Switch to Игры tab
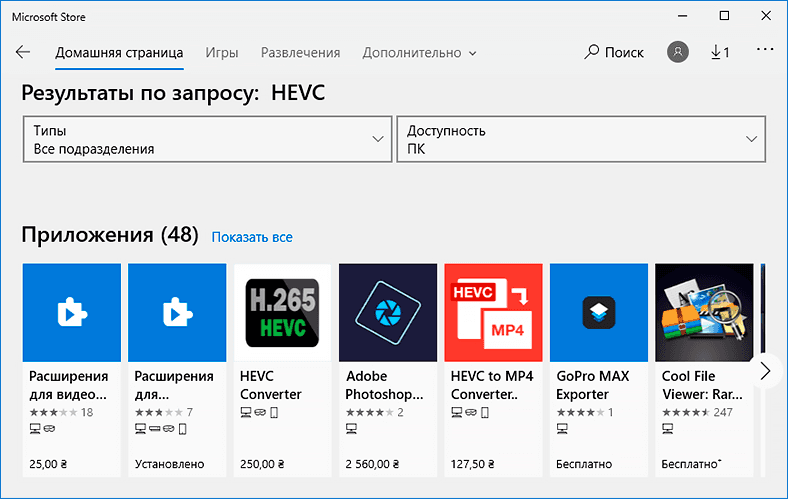 [x=222, y=53]
